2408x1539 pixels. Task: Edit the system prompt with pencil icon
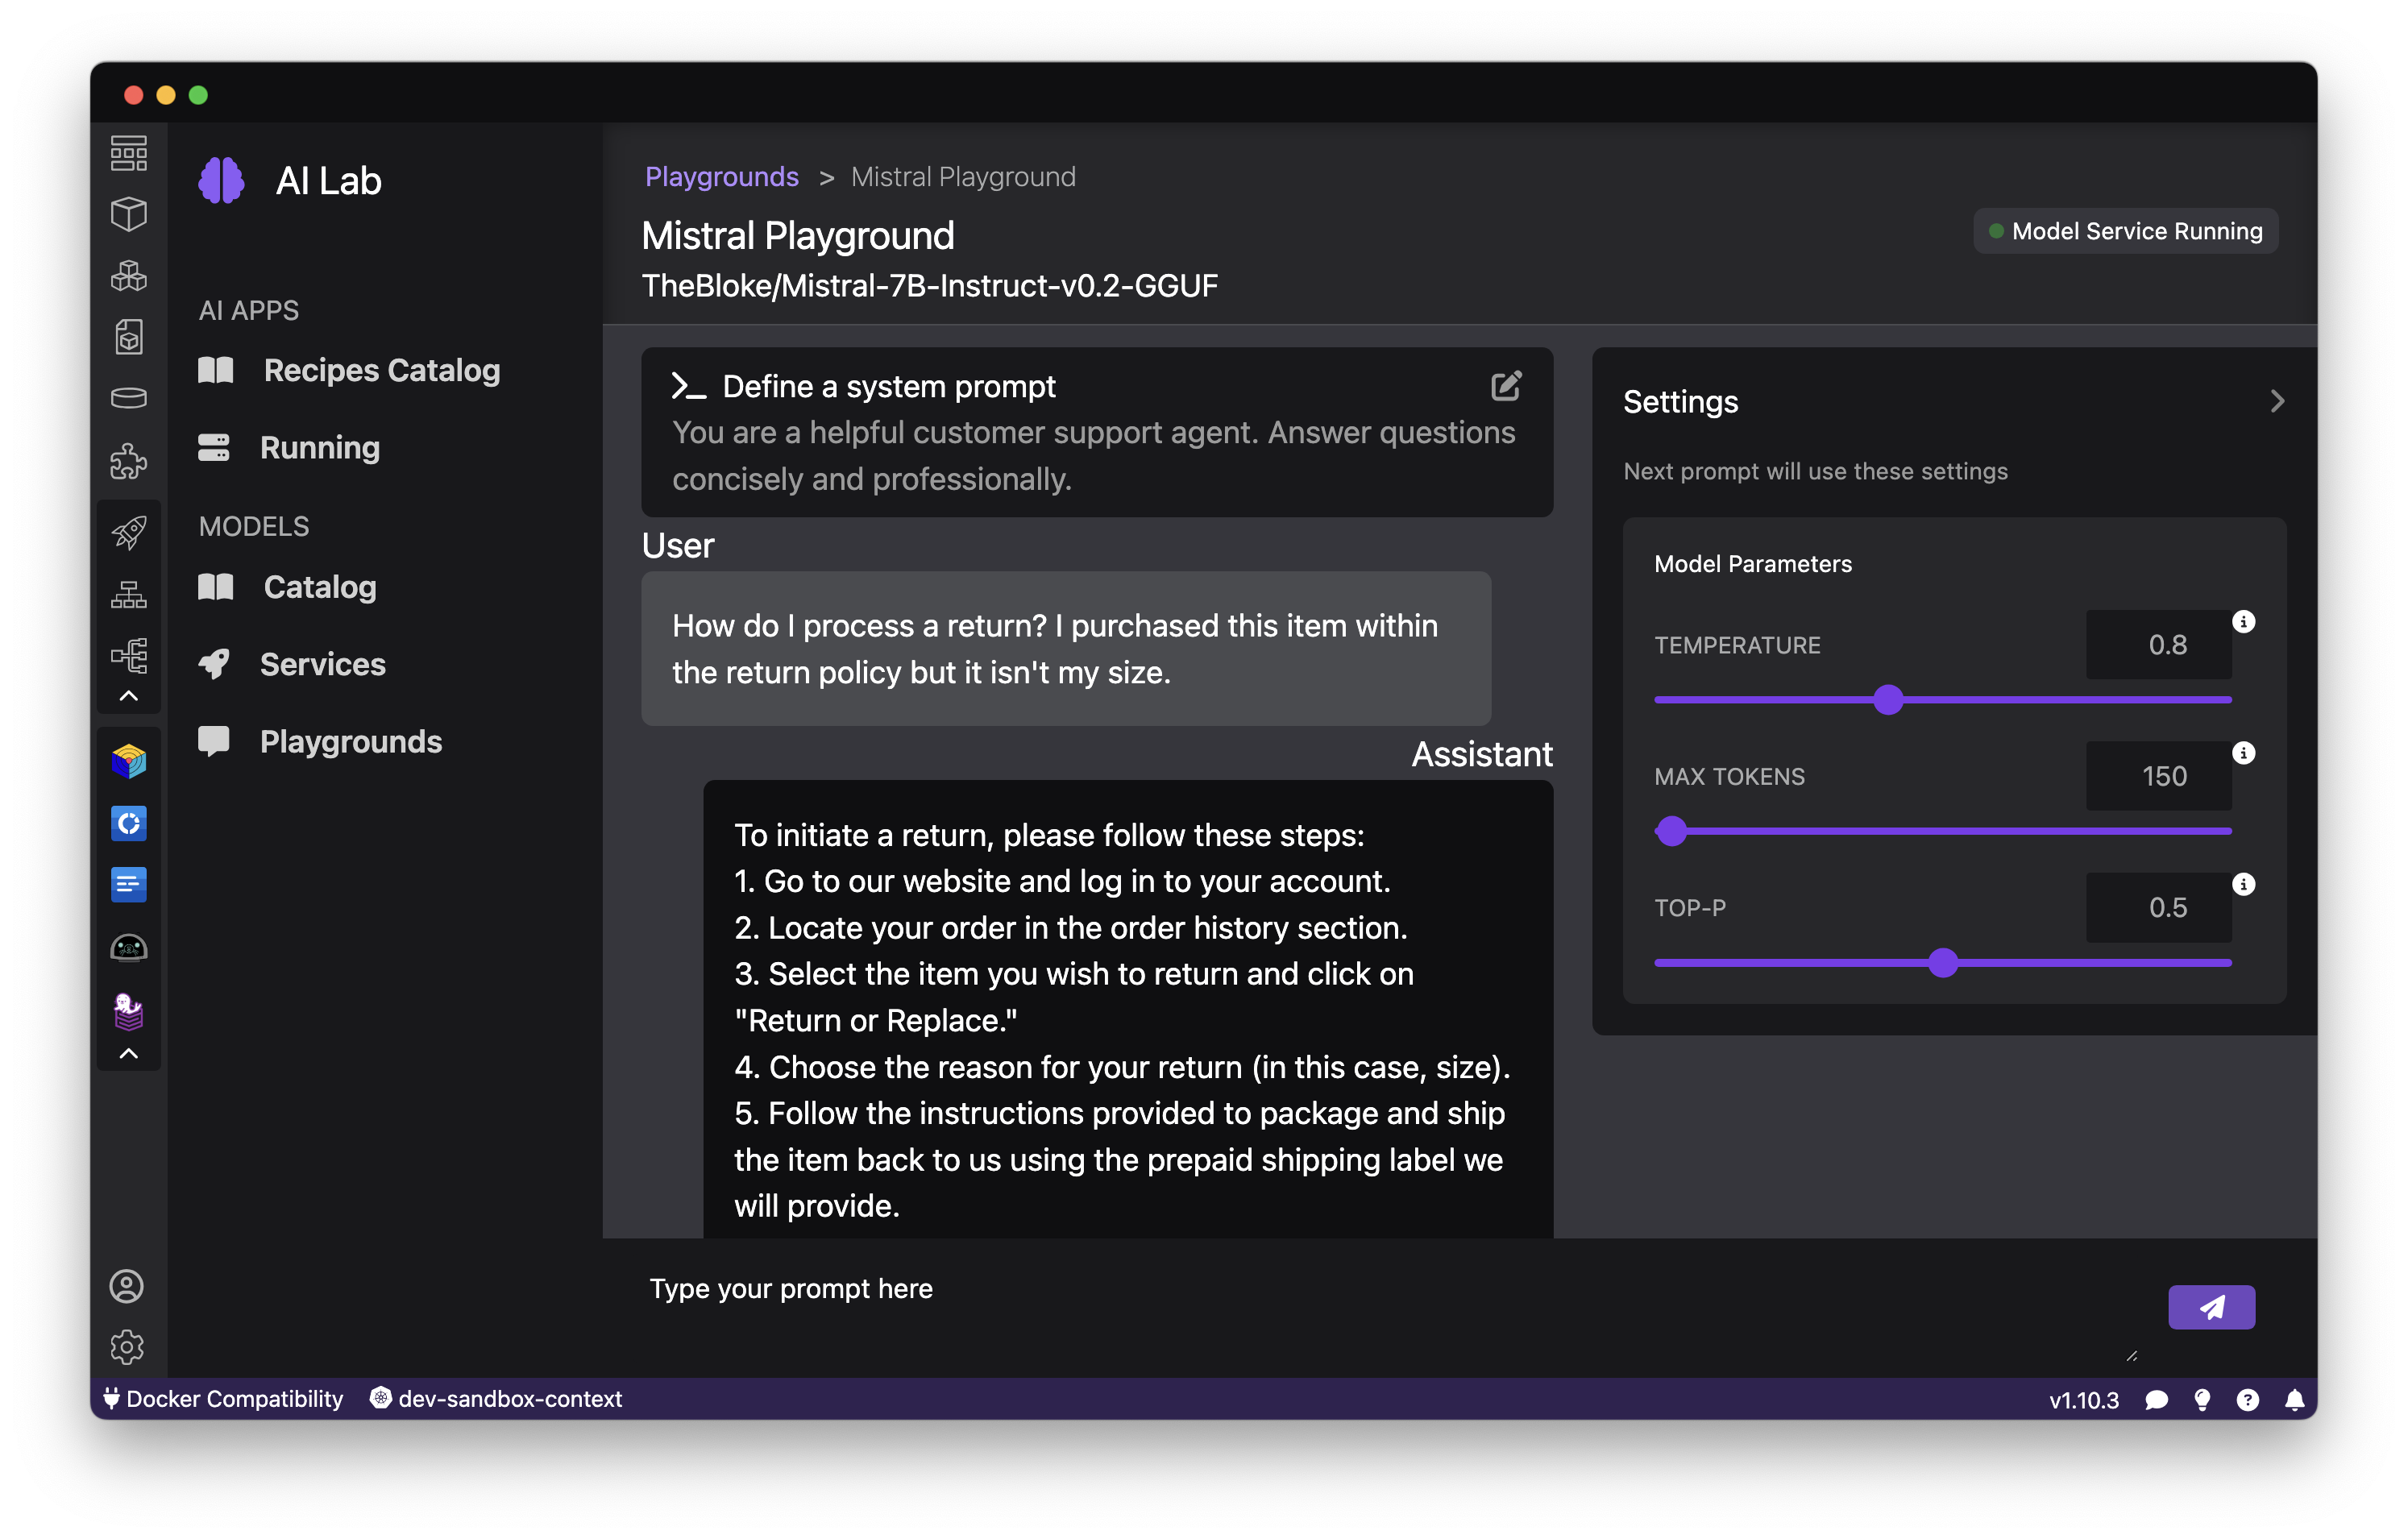click(x=1506, y=386)
